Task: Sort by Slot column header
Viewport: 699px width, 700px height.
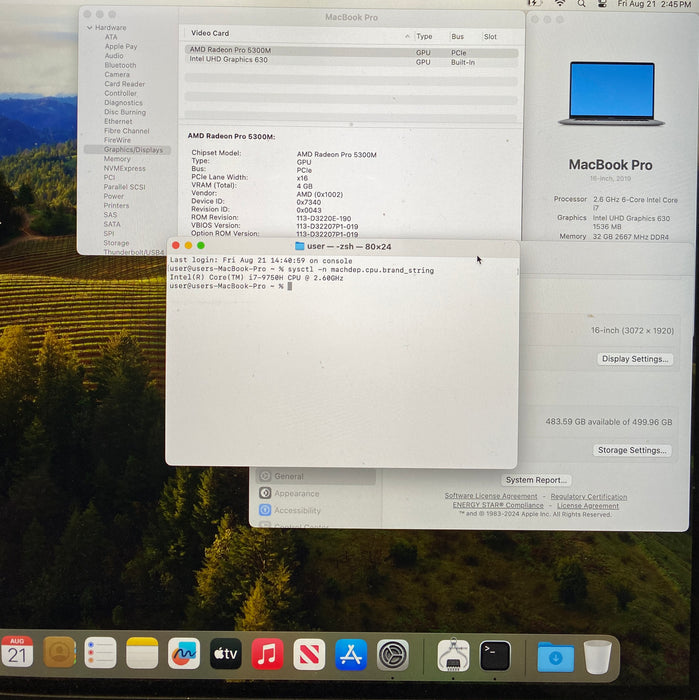Action: pyautogui.click(x=490, y=37)
